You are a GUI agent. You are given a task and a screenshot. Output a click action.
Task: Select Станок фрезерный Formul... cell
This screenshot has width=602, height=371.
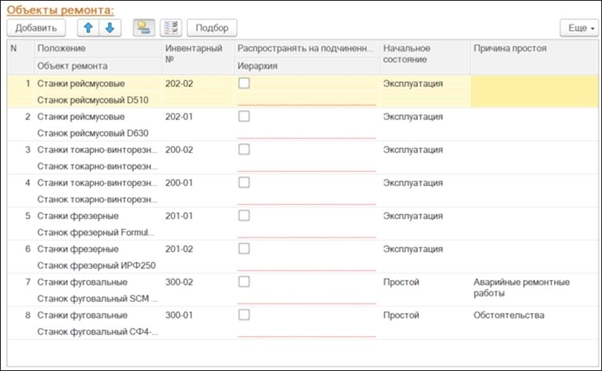[96, 232]
